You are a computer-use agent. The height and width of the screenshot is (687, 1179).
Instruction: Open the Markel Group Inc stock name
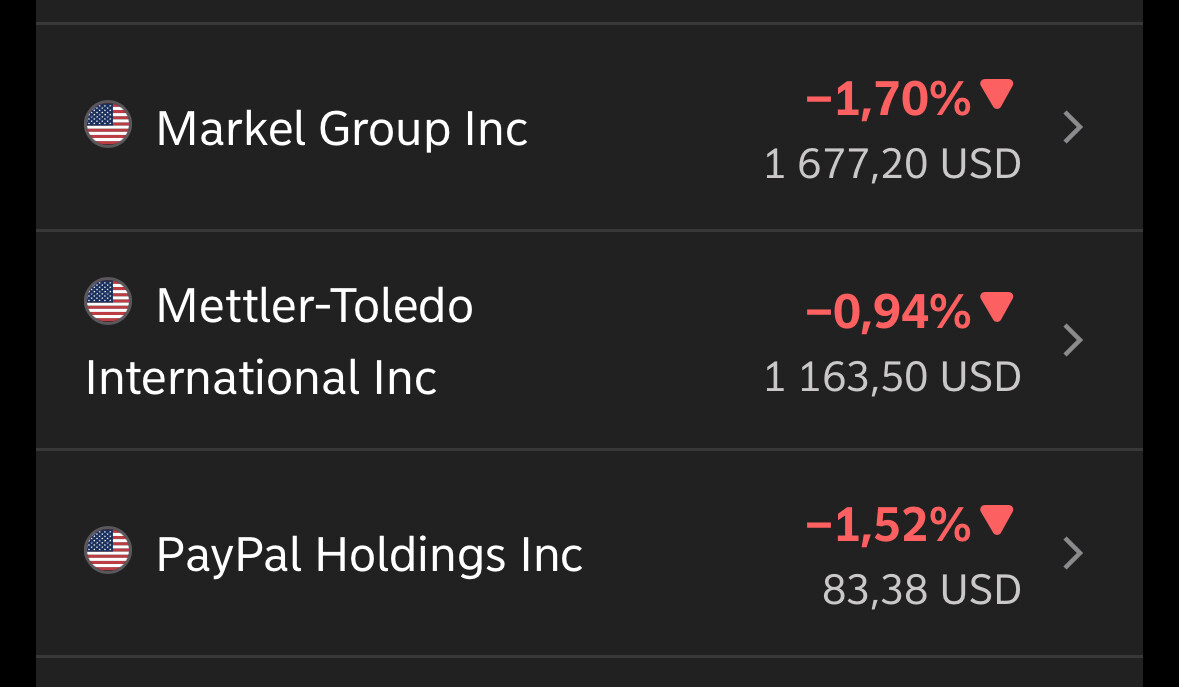[342, 129]
